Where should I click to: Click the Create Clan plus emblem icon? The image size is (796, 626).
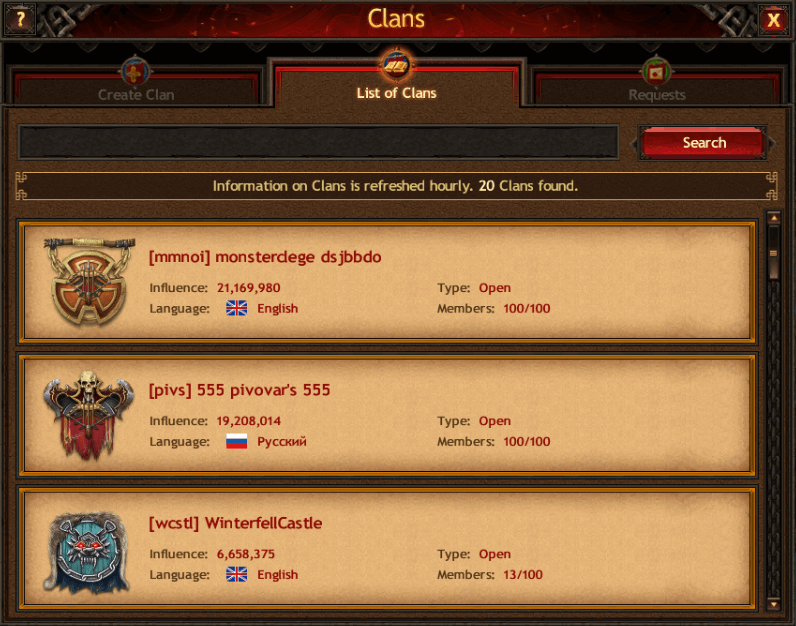(x=135, y=72)
